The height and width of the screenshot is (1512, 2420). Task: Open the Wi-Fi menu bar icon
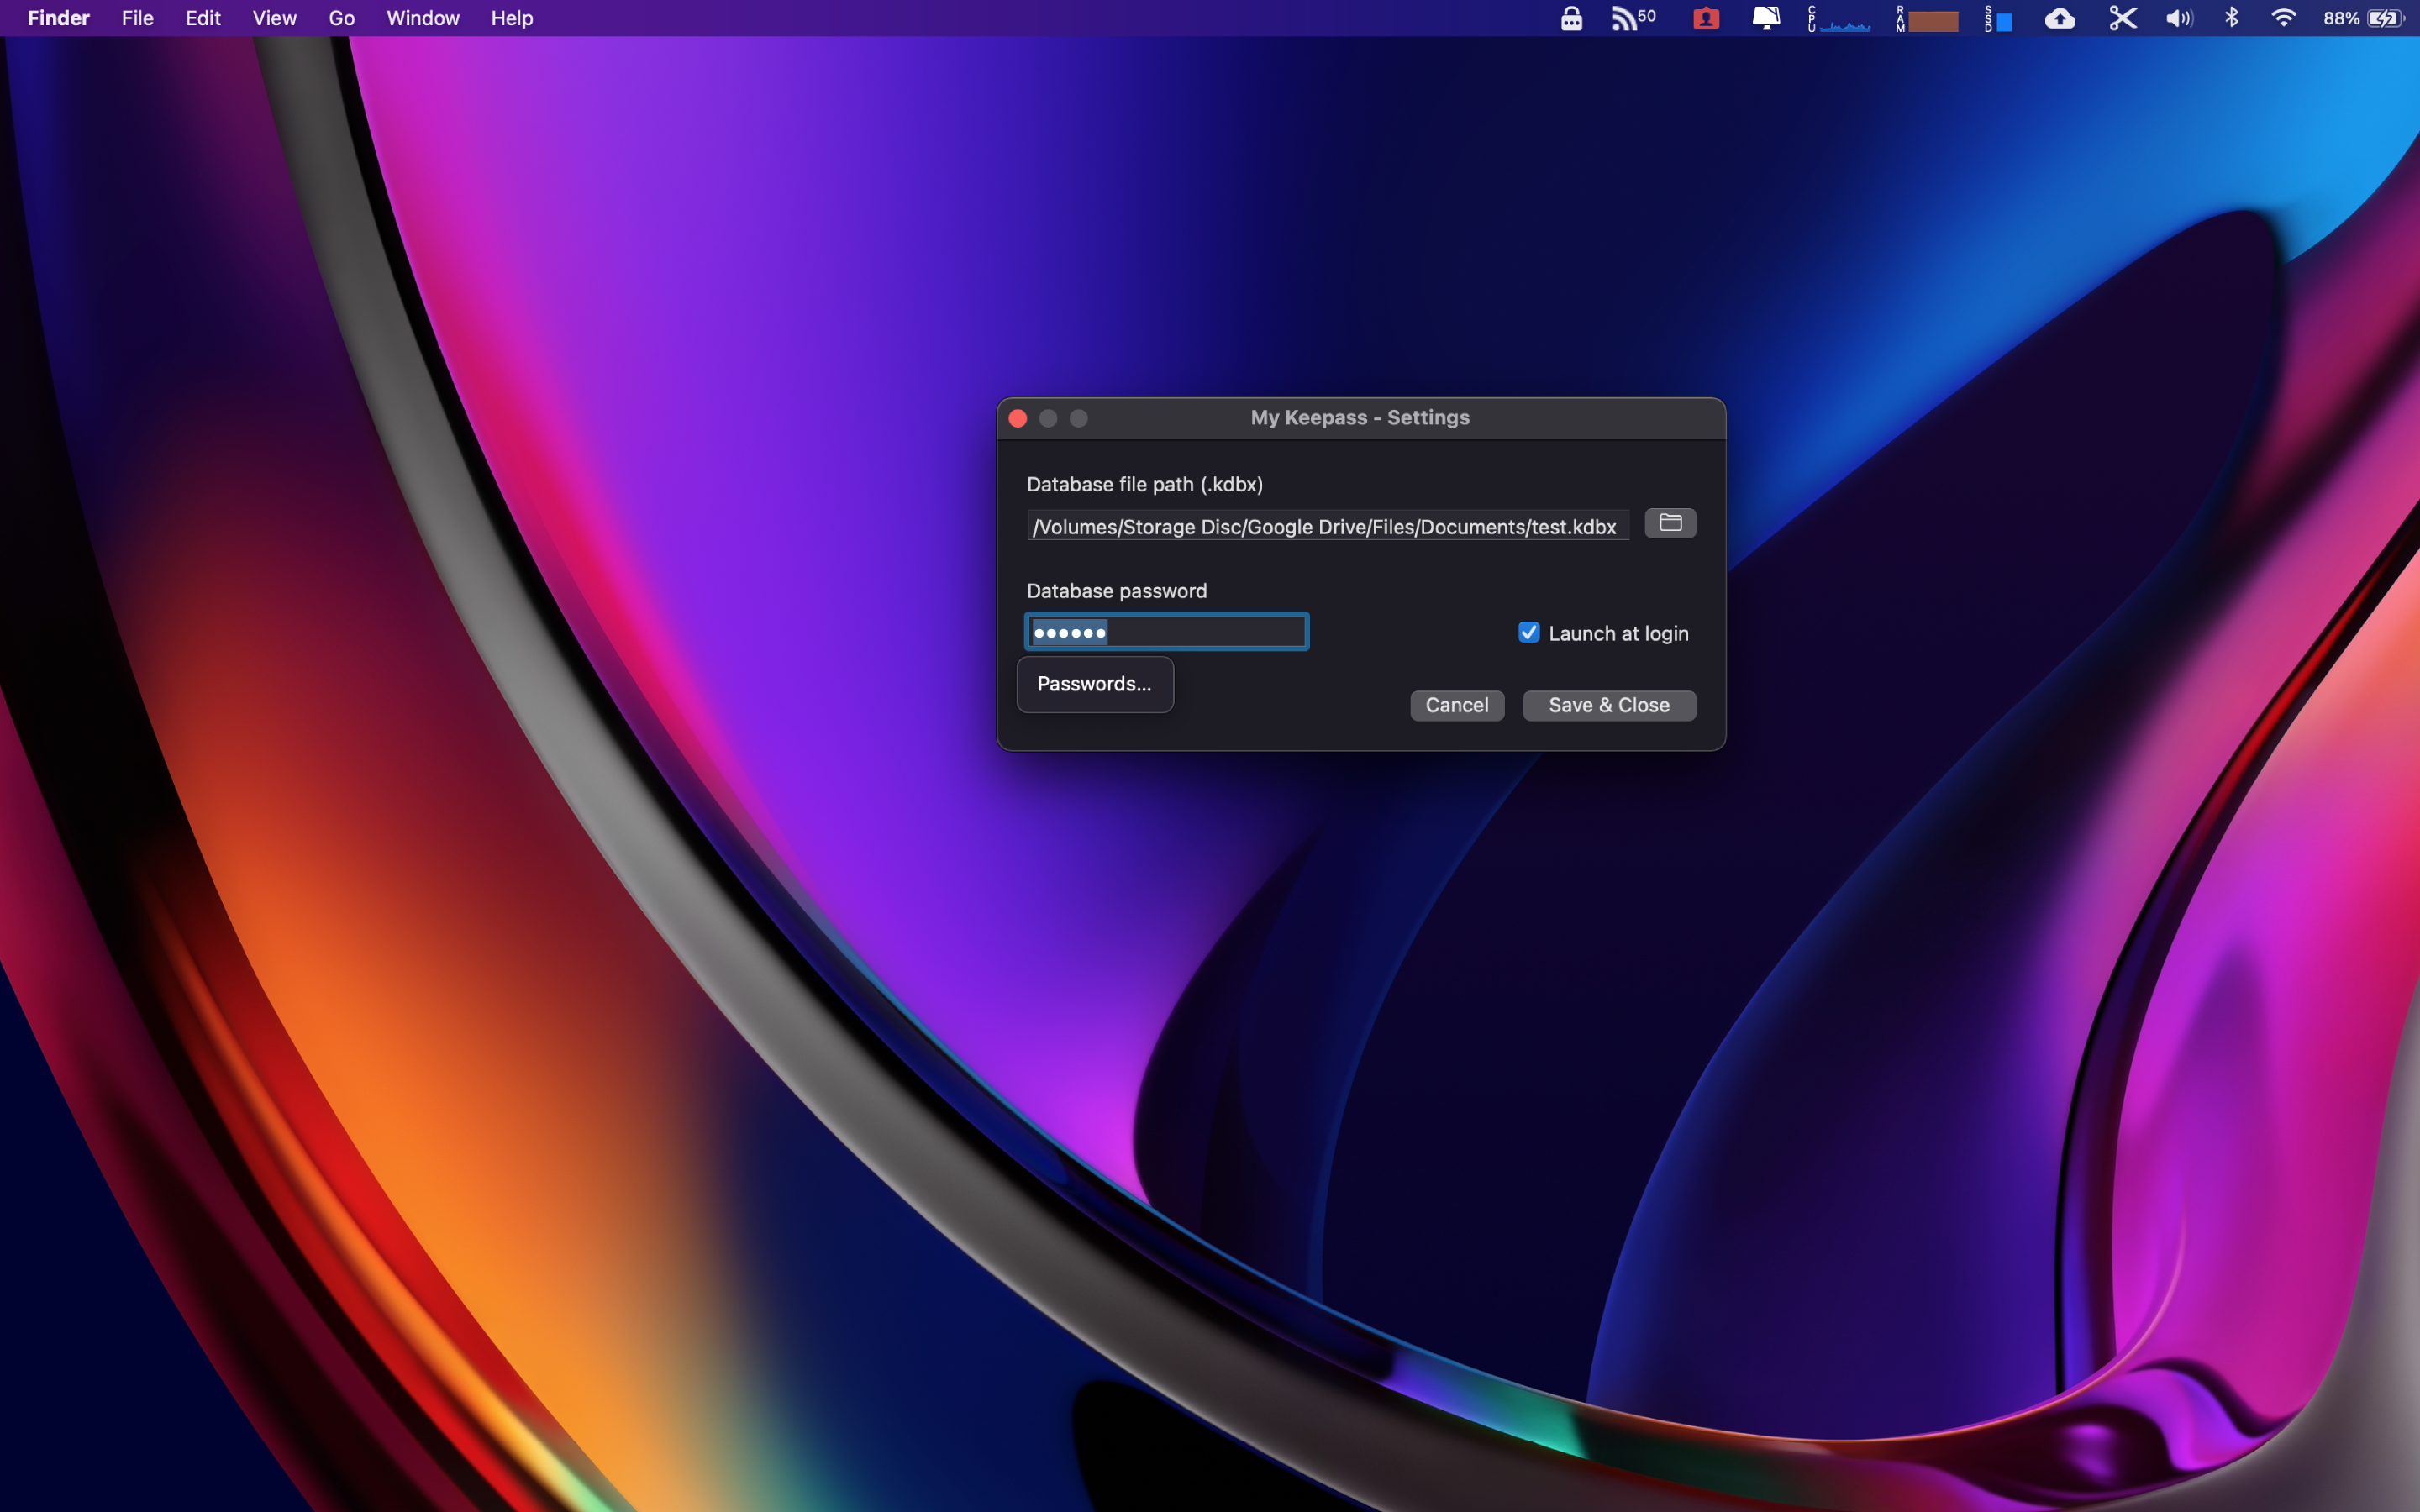click(x=2283, y=18)
